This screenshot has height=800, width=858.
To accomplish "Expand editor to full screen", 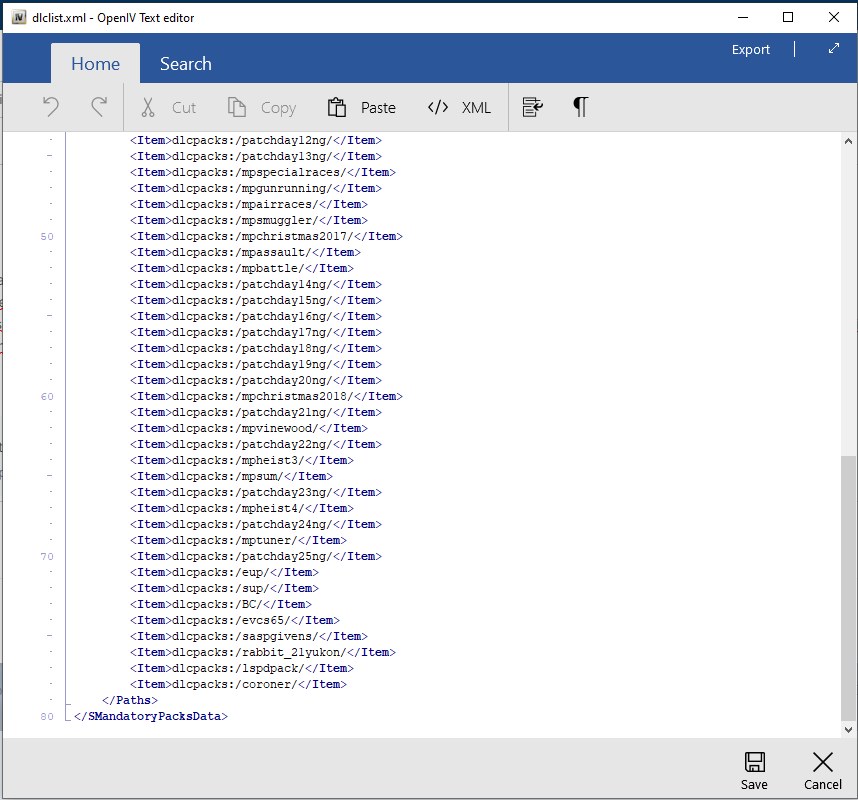I will [833, 49].
